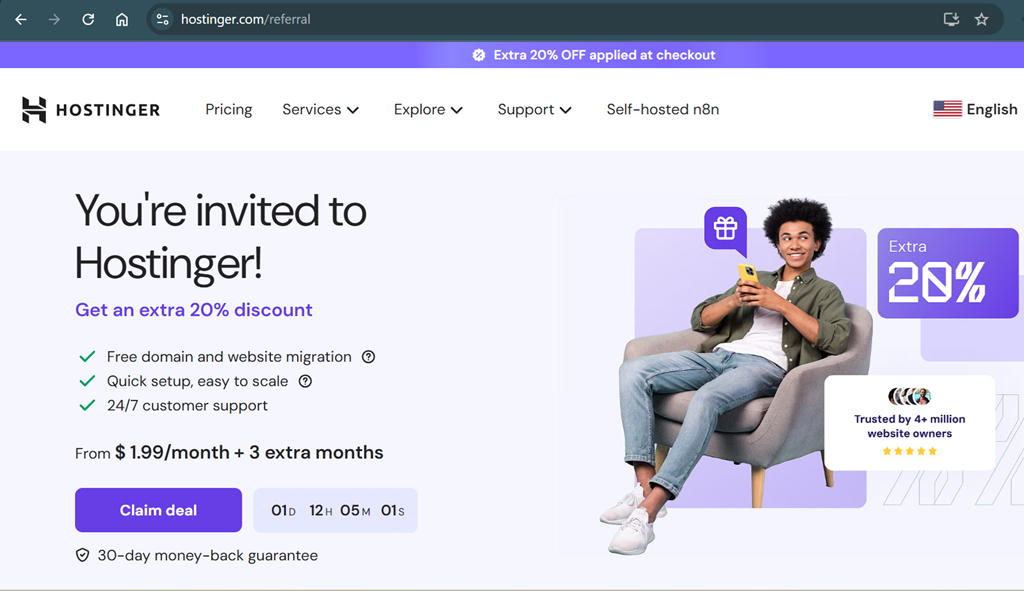Reload the page with the refresh icon
The width and height of the screenshot is (1024, 591).
88,19
